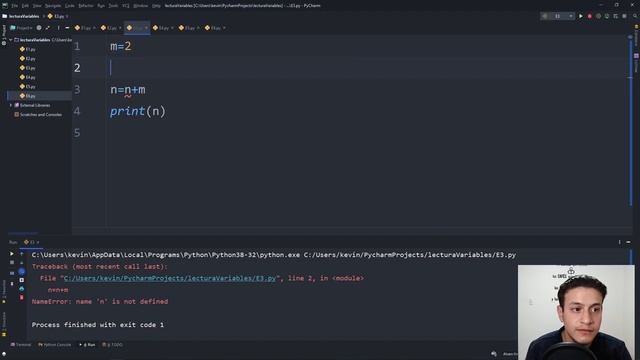
Task: Expand the External Libraries node
Action: point(11,105)
